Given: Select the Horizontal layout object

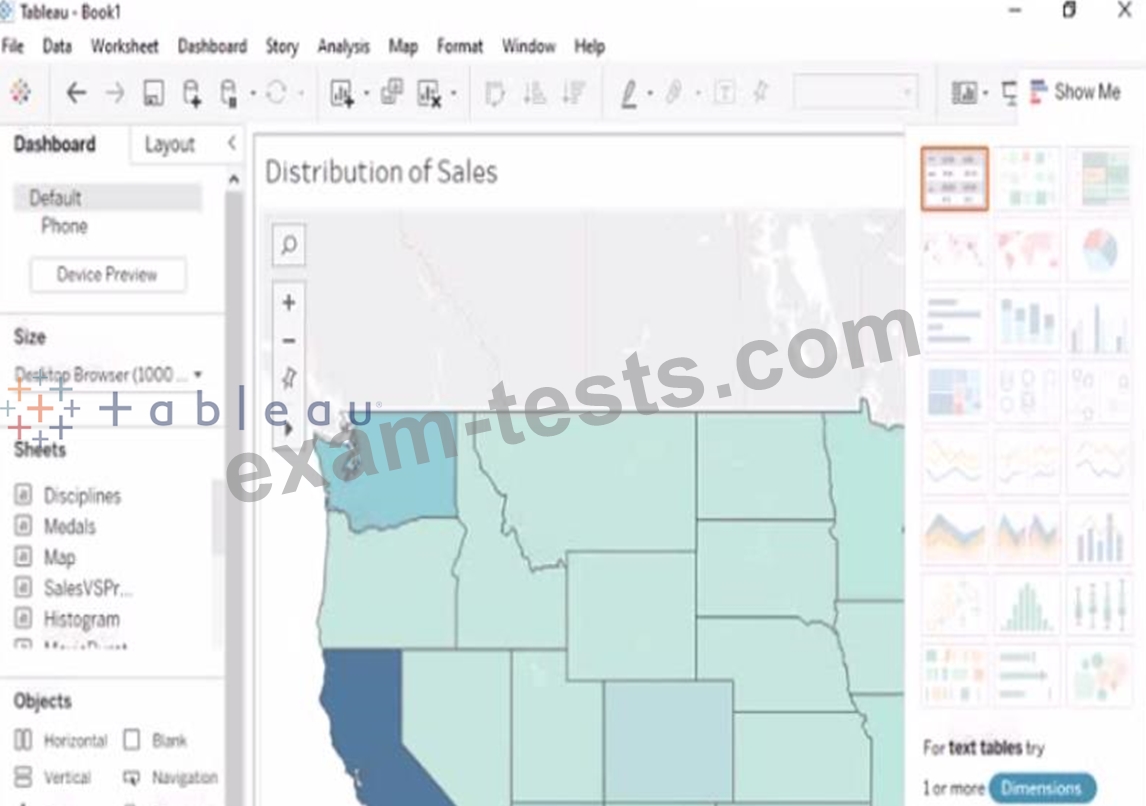Looking at the screenshot, I should 62,741.
